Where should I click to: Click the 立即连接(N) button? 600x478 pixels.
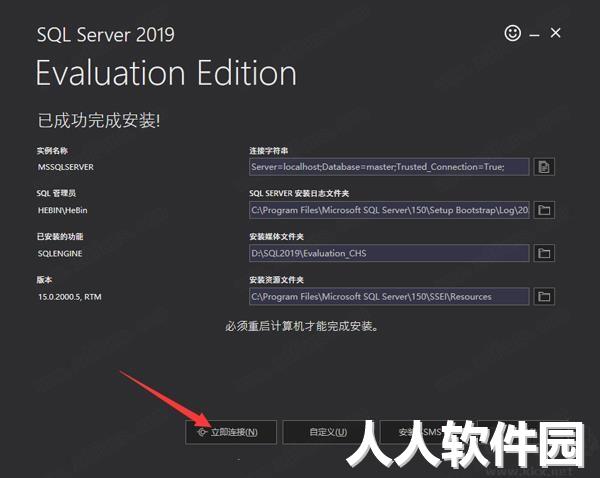(231, 432)
